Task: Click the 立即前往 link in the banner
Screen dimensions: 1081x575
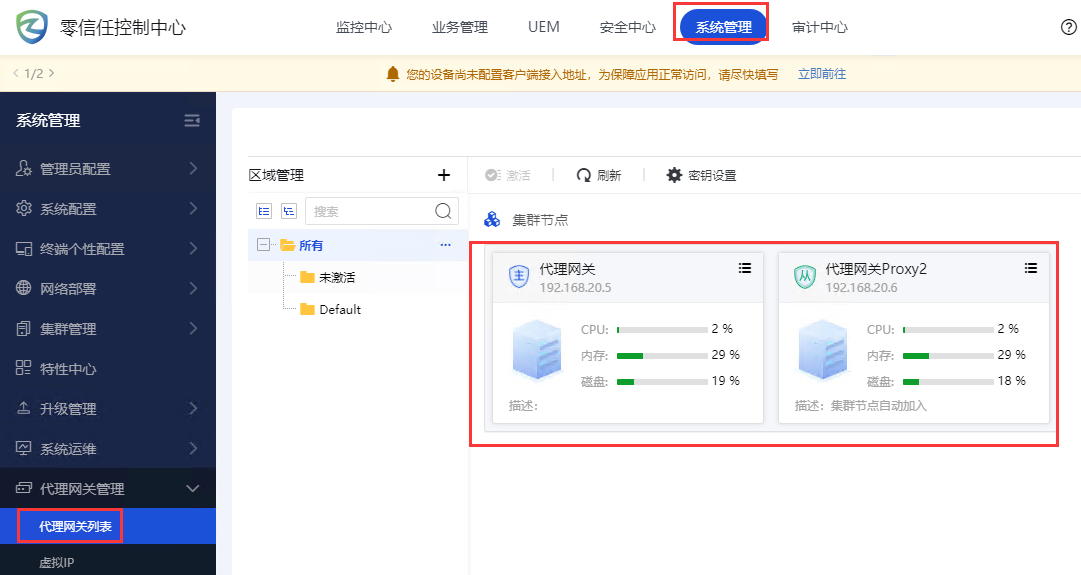Action: 822,74
